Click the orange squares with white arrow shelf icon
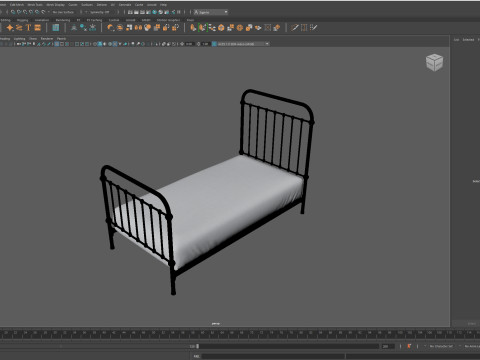The height and width of the screenshot is (360, 480). pyautogui.click(x=175, y=28)
